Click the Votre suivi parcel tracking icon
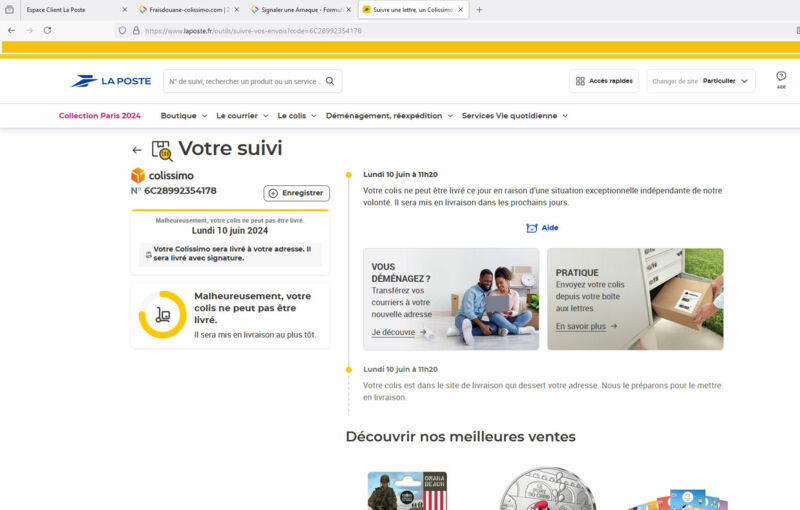Screen dimensions: 800x510 162,150
